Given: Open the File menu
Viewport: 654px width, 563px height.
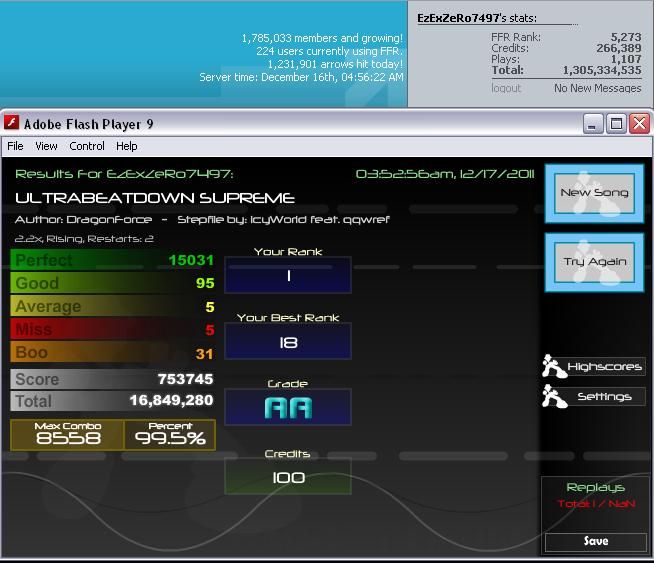Looking at the screenshot, I should click(15, 146).
